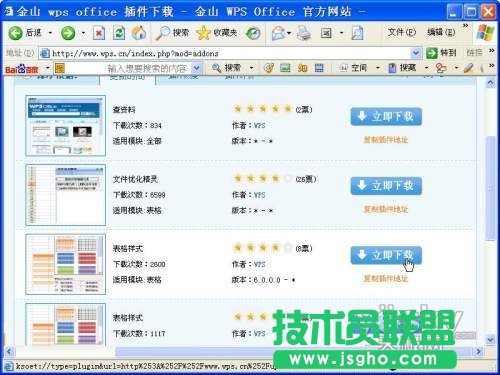The height and width of the screenshot is (375, 500).
Task: Open the Back button history dropdown arrow
Action: (50, 33)
